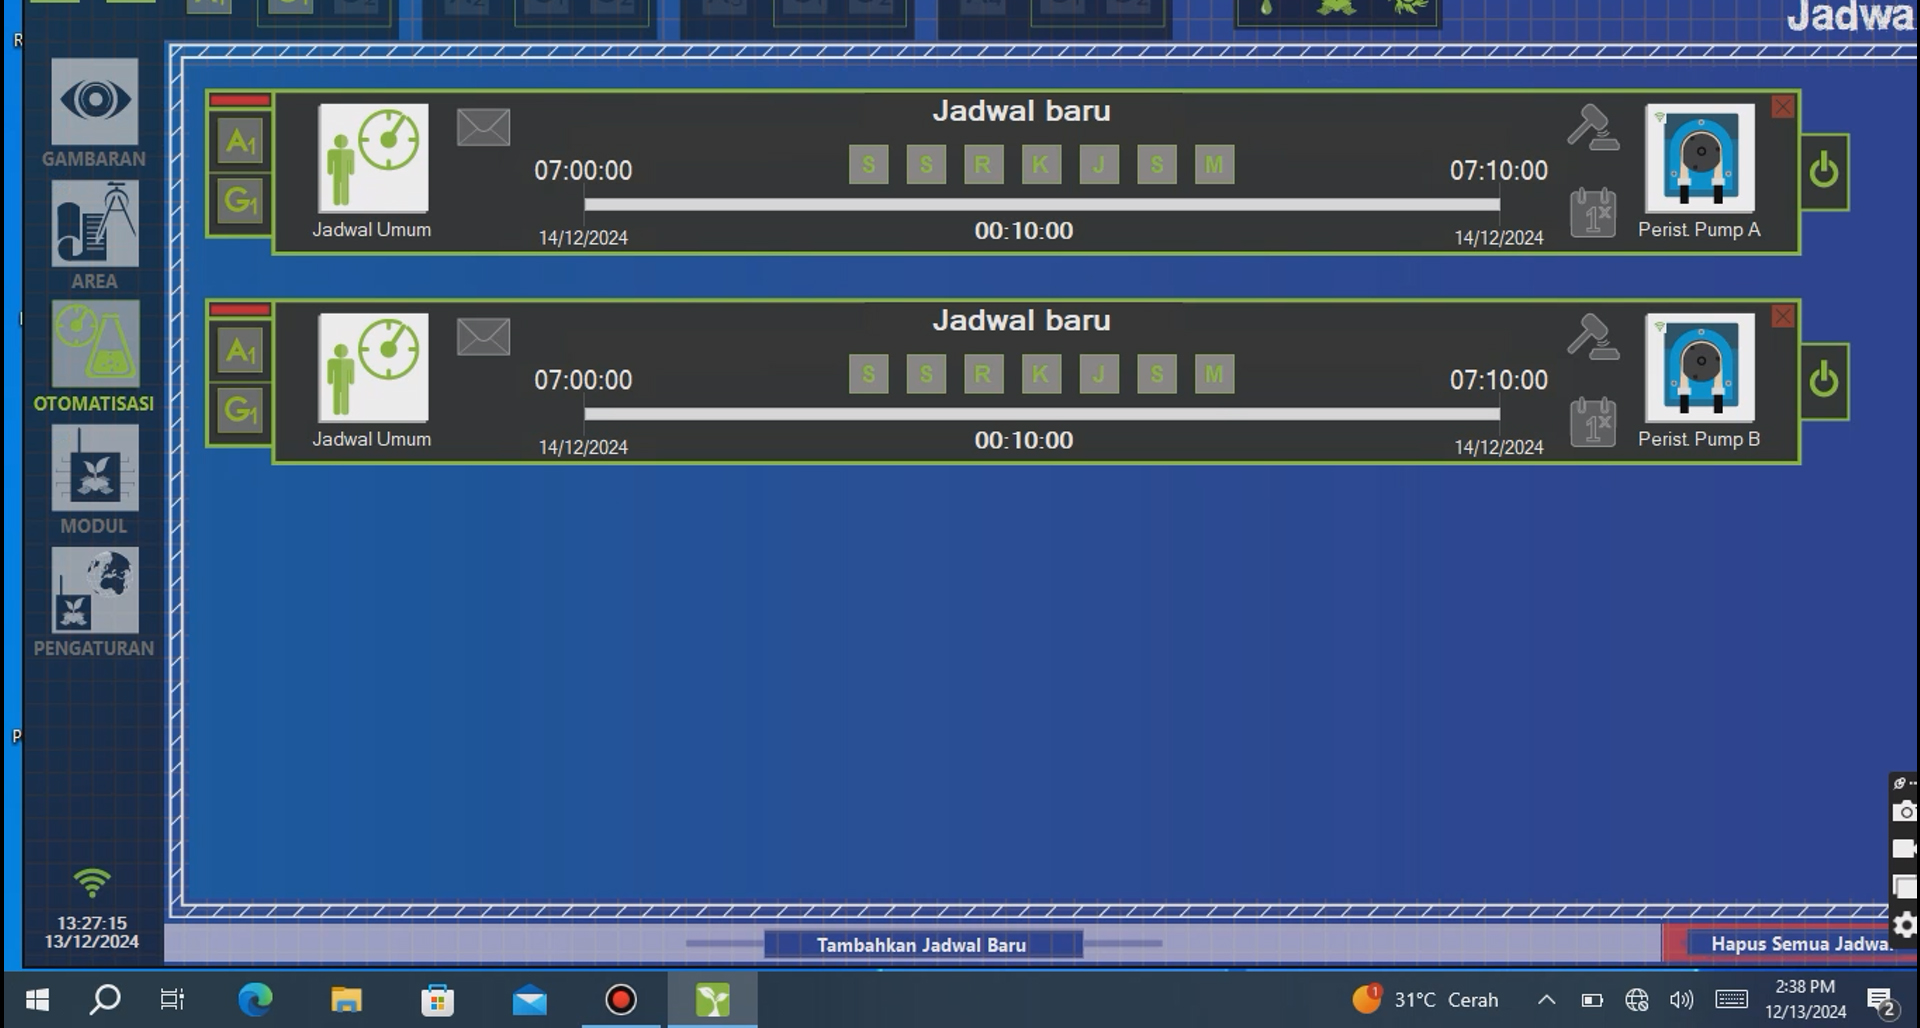
Task: Click the first schedule's time progress bar
Action: point(1041,204)
